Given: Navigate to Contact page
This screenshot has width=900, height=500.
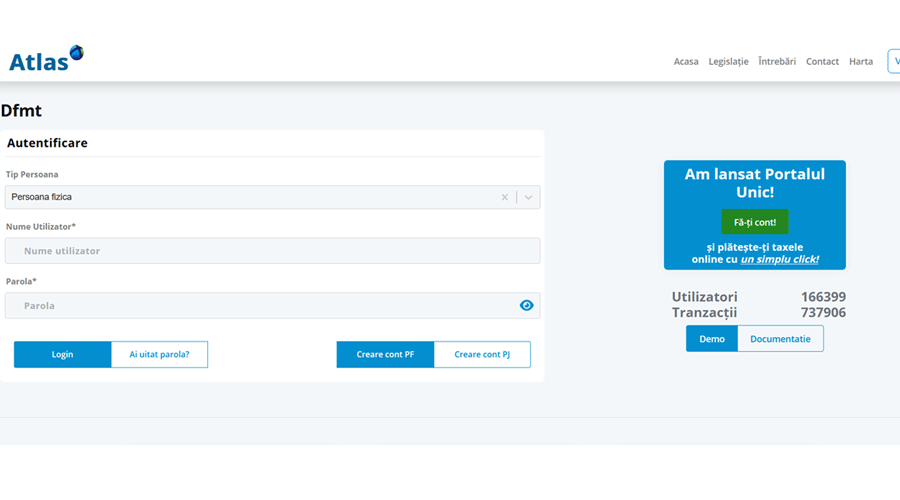Looking at the screenshot, I should click(822, 62).
